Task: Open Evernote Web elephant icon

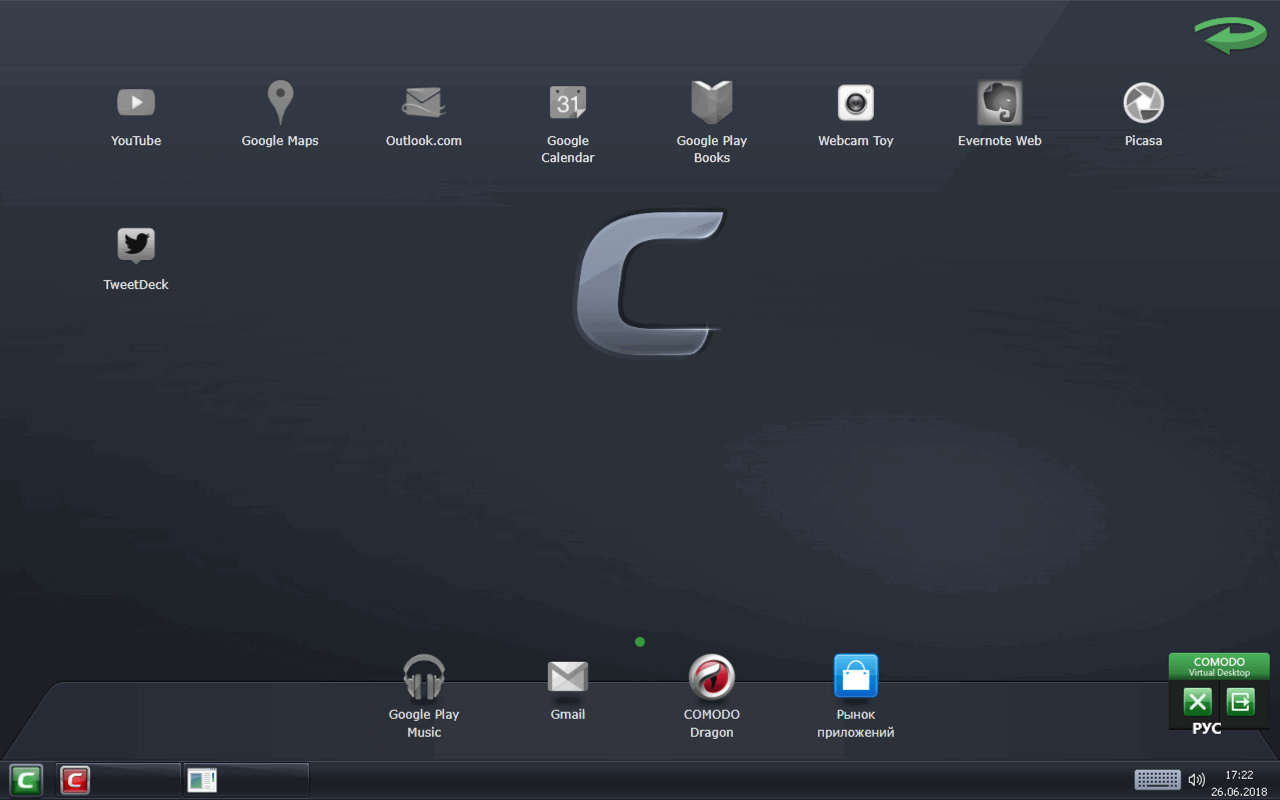Action: click(x=1000, y=102)
